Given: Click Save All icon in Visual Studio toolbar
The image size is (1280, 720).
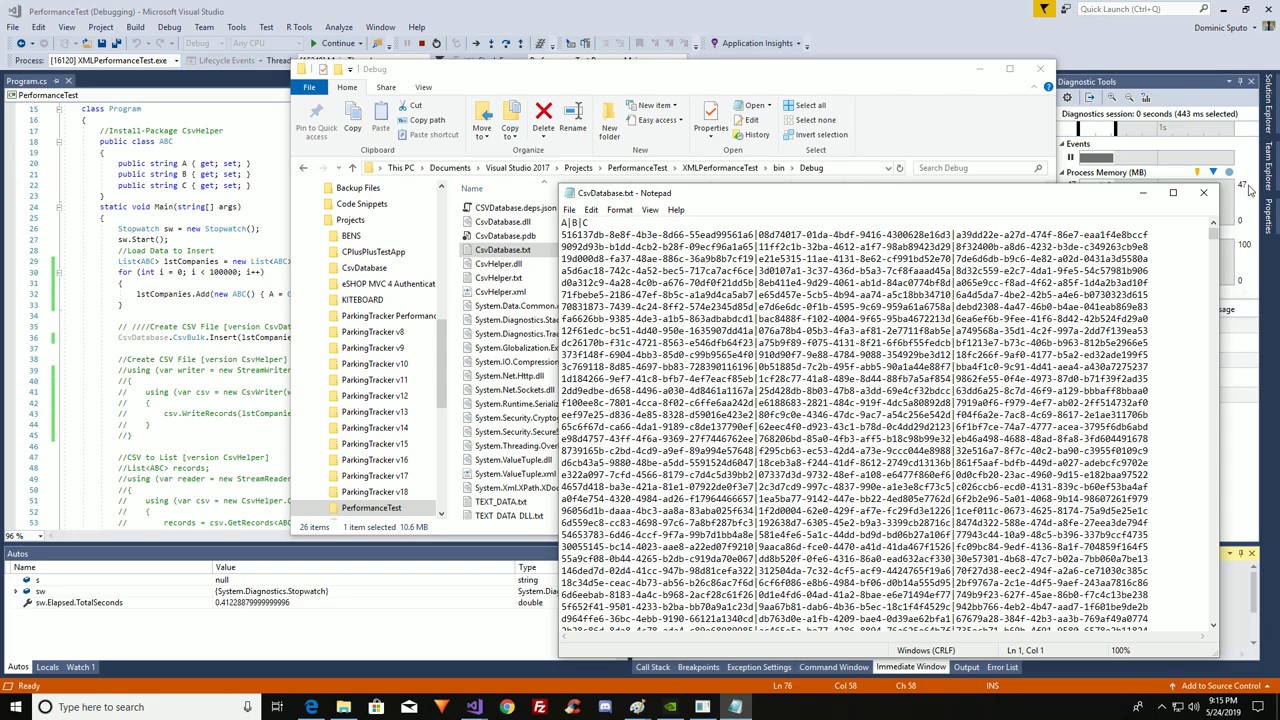Looking at the screenshot, I should [x=115, y=43].
